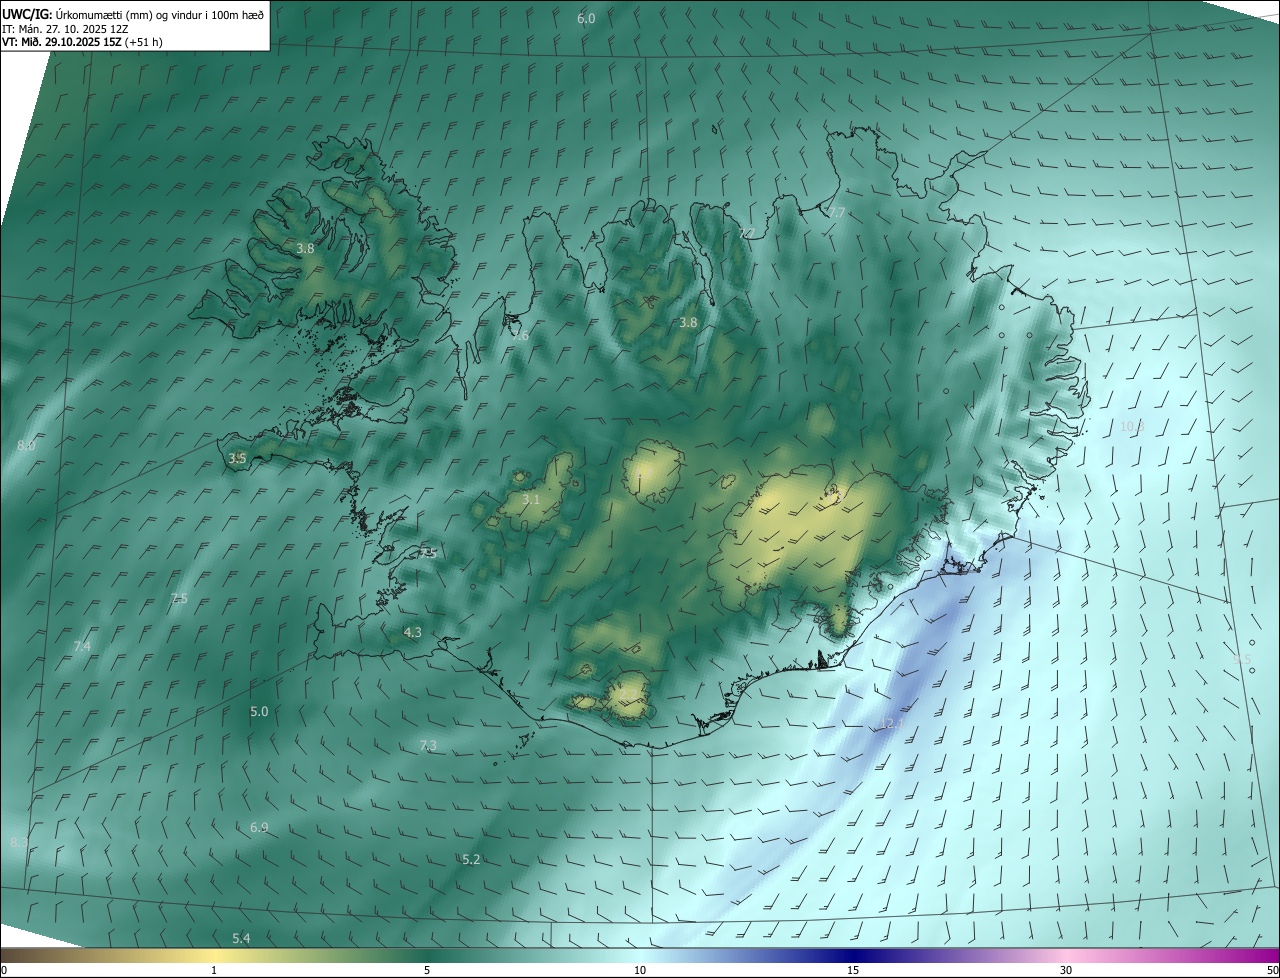Click the faint "9.5" value label

1243,659
